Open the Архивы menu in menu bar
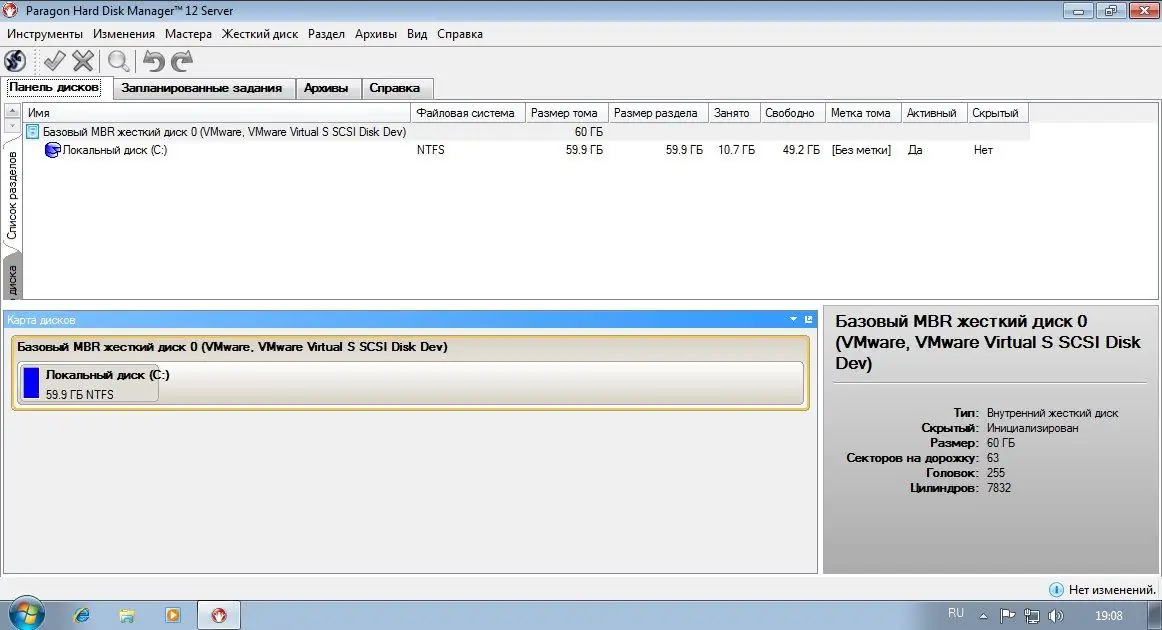Image resolution: width=1162 pixels, height=630 pixels. click(x=376, y=34)
